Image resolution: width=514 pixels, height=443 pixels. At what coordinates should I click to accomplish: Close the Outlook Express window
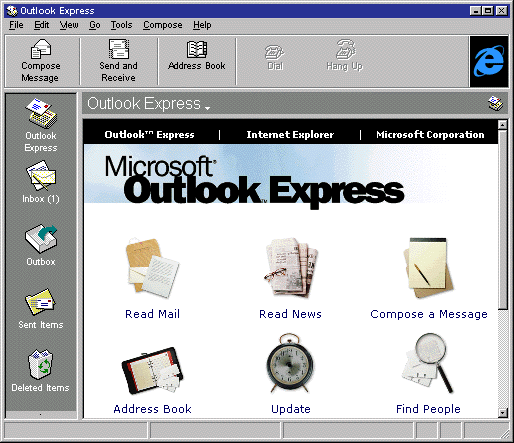pyautogui.click(x=501, y=11)
